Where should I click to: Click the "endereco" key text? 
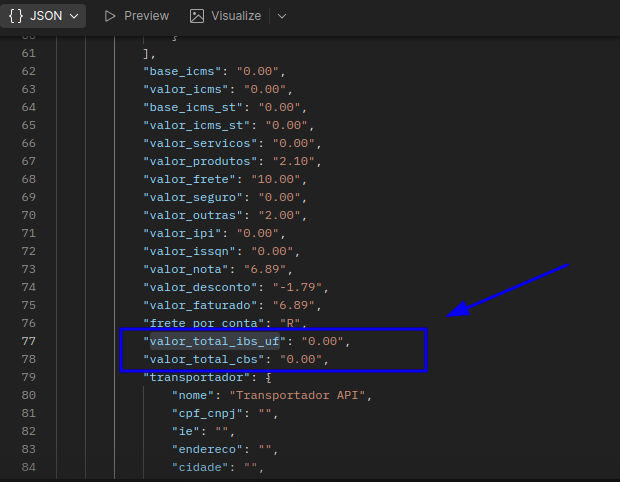207,449
